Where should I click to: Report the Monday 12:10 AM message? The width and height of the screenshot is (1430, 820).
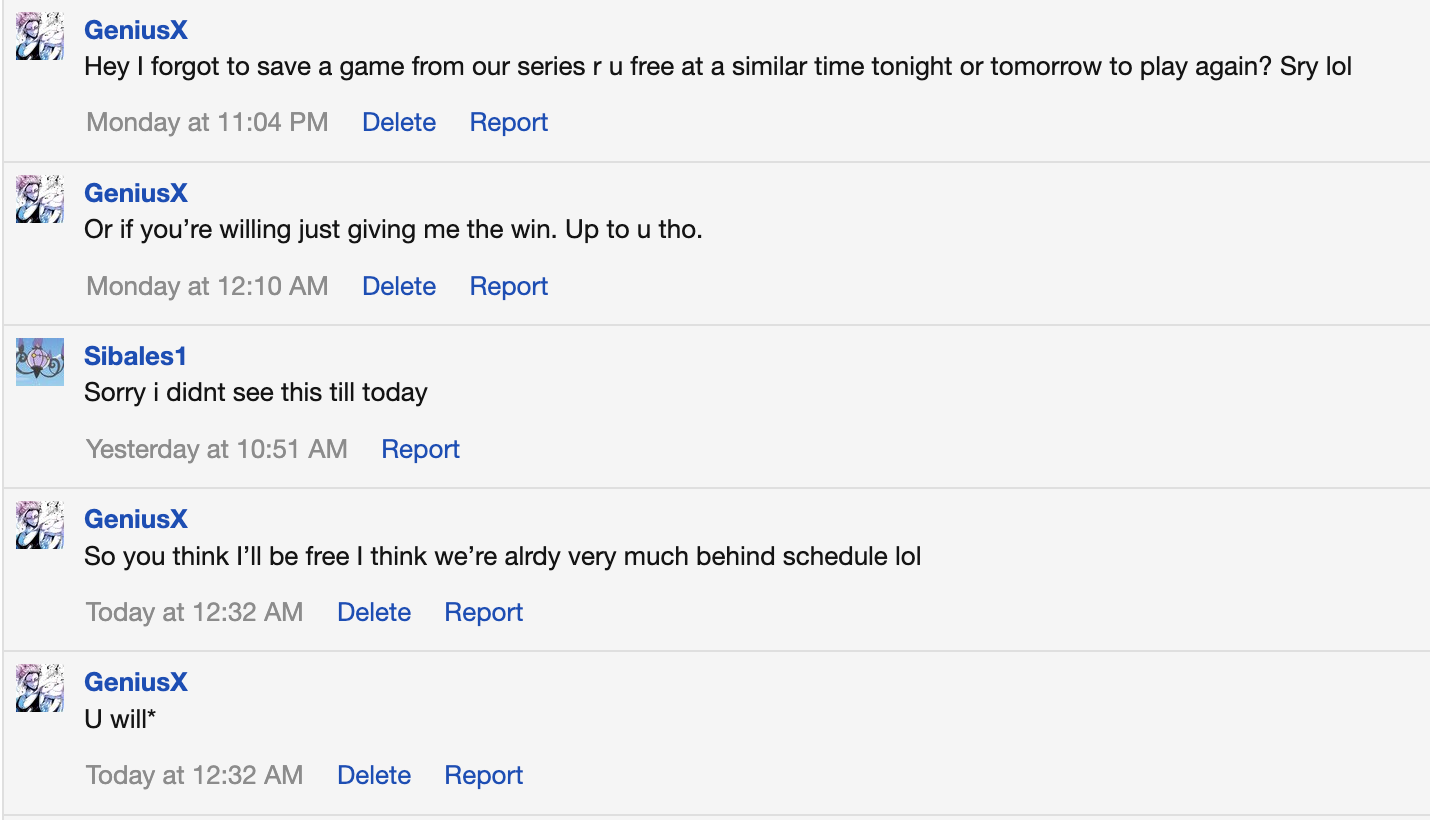coord(509,286)
